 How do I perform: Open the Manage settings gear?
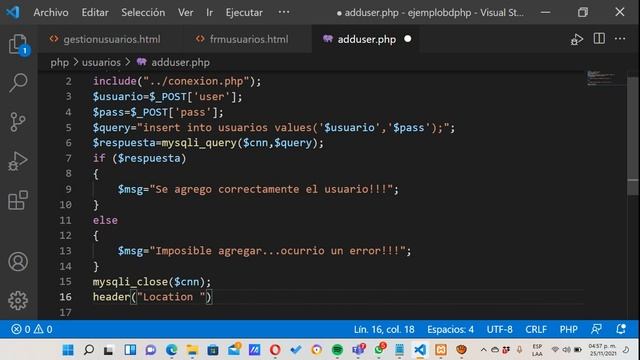pyautogui.click(x=18, y=300)
